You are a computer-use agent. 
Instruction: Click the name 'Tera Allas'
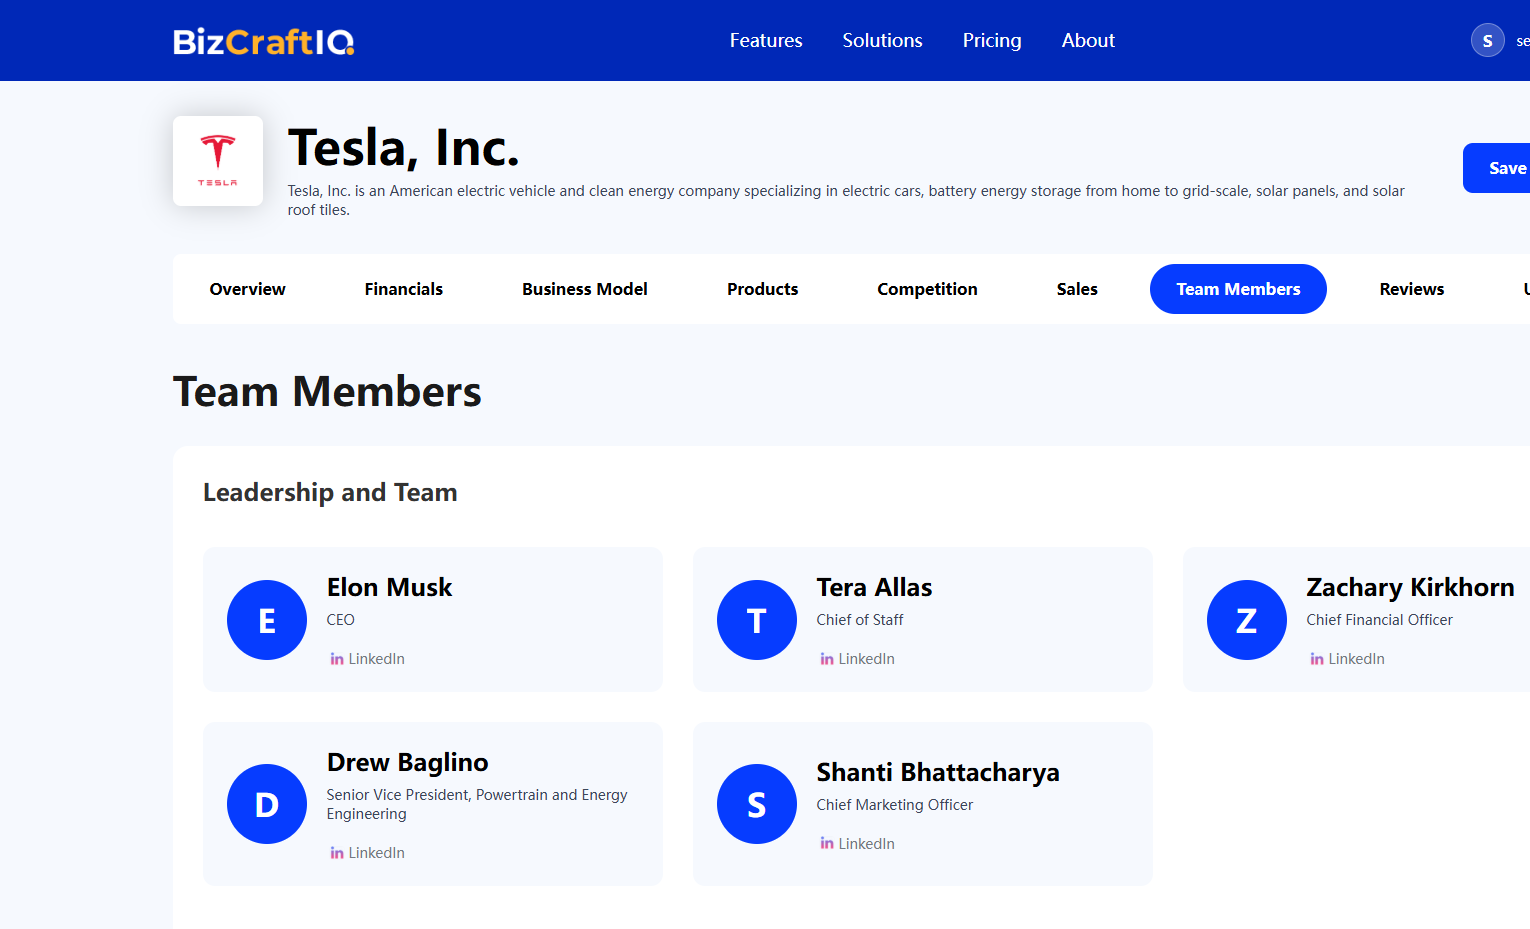click(874, 587)
